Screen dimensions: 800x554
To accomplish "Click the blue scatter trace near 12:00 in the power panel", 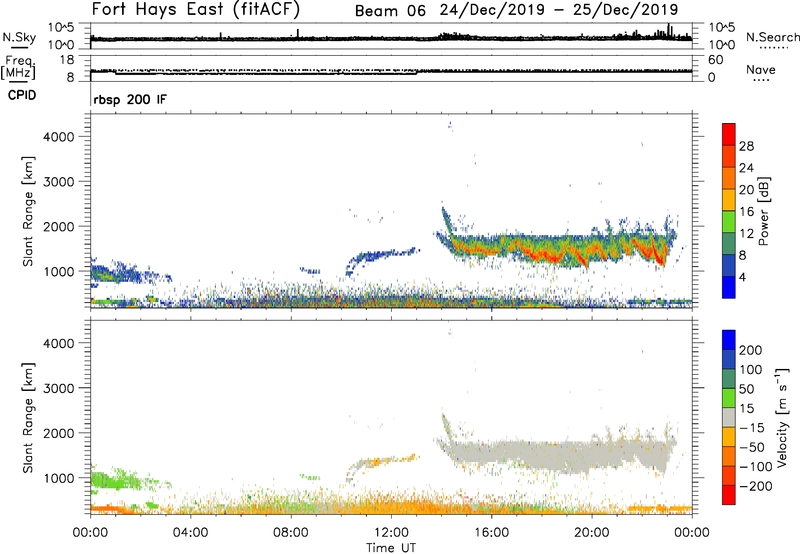I will tap(385, 255).
